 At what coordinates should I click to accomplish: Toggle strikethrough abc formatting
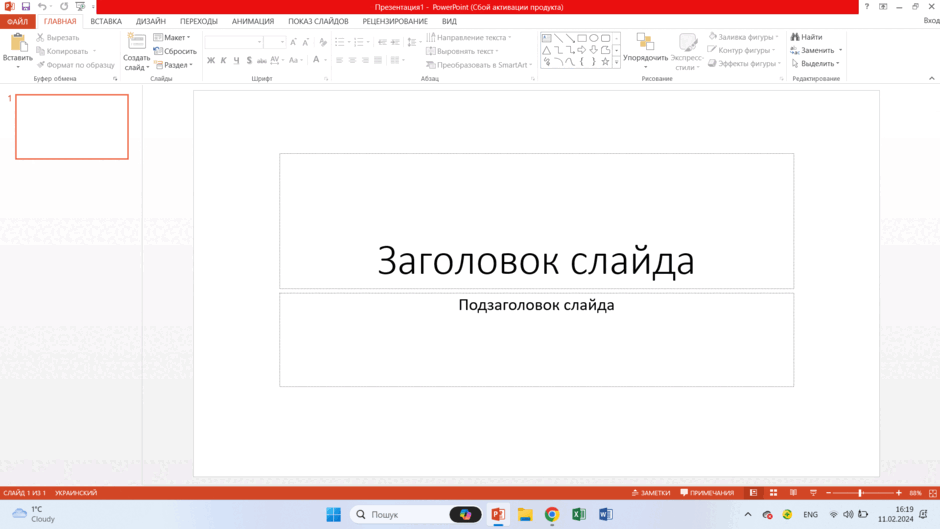[x=262, y=60]
